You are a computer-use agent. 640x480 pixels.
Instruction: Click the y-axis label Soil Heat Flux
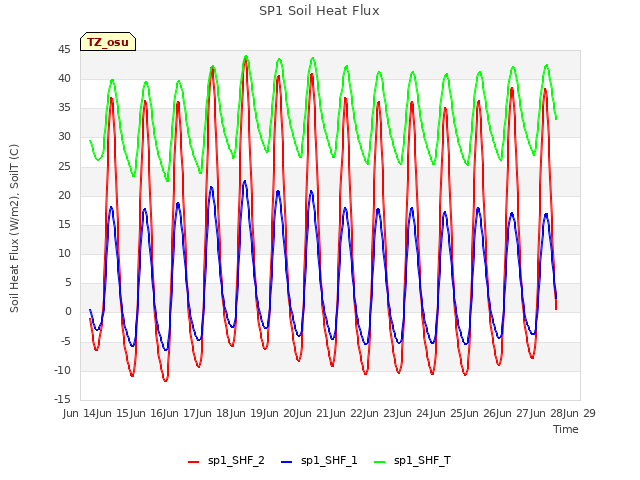[x=14, y=229]
